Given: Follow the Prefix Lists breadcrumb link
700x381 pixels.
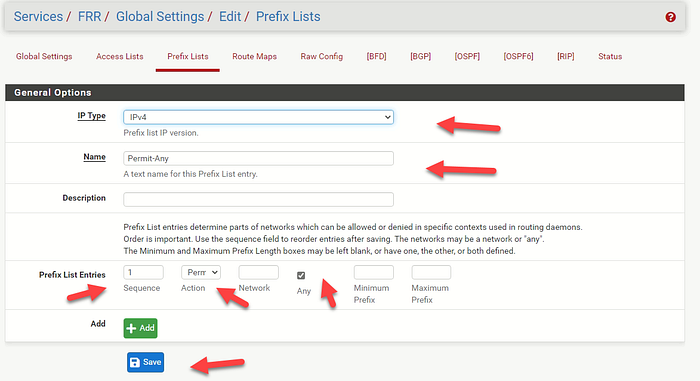Looking at the screenshot, I should 288,17.
